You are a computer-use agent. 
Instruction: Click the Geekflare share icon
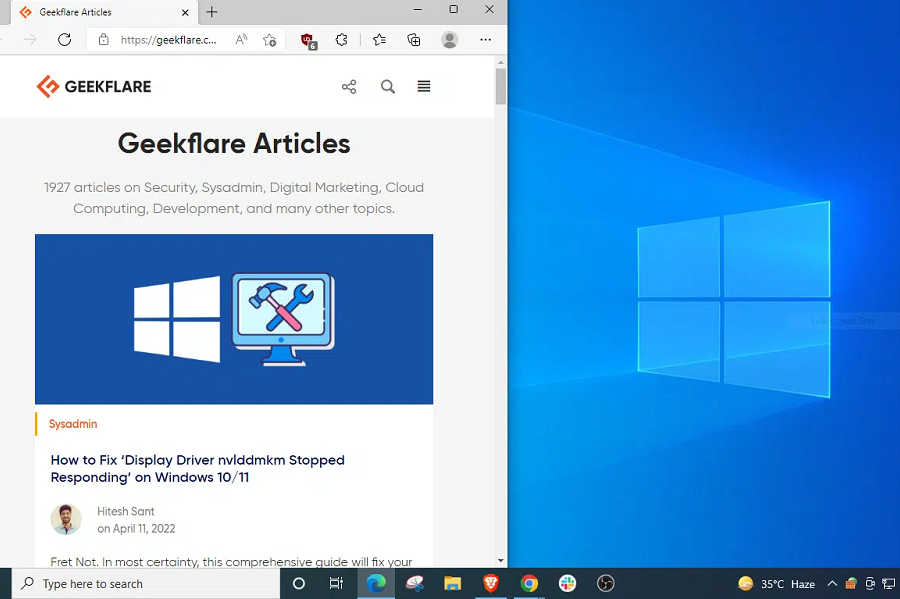(349, 87)
